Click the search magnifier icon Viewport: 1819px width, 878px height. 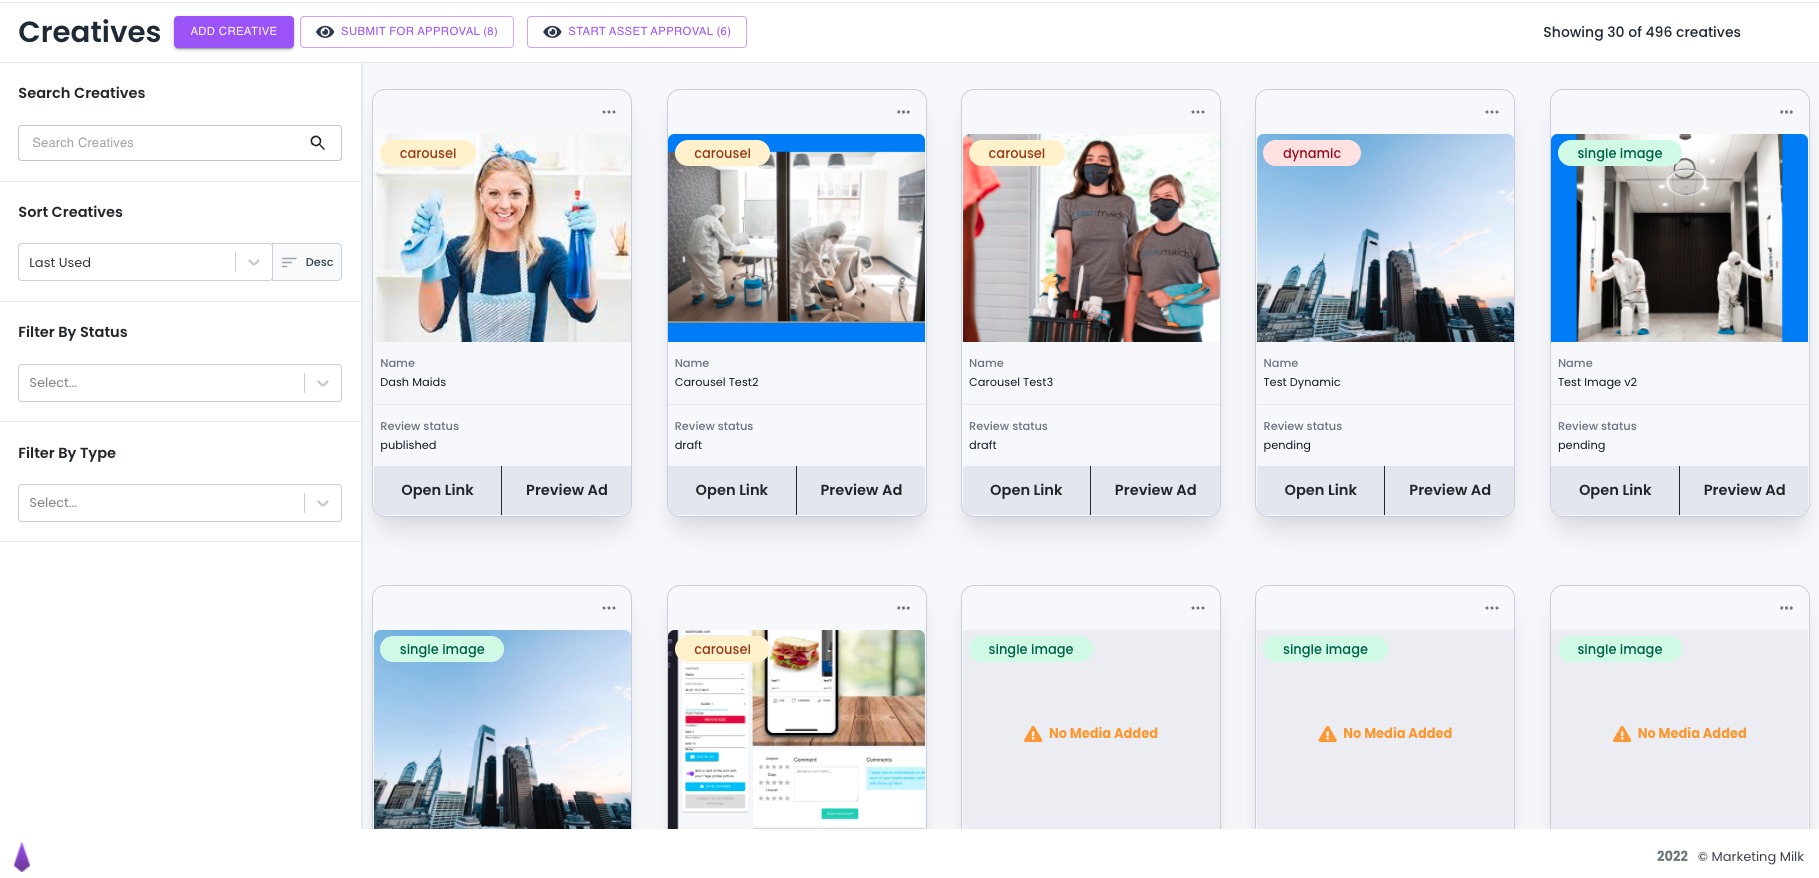pyautogui.click(x=317, y=143)
